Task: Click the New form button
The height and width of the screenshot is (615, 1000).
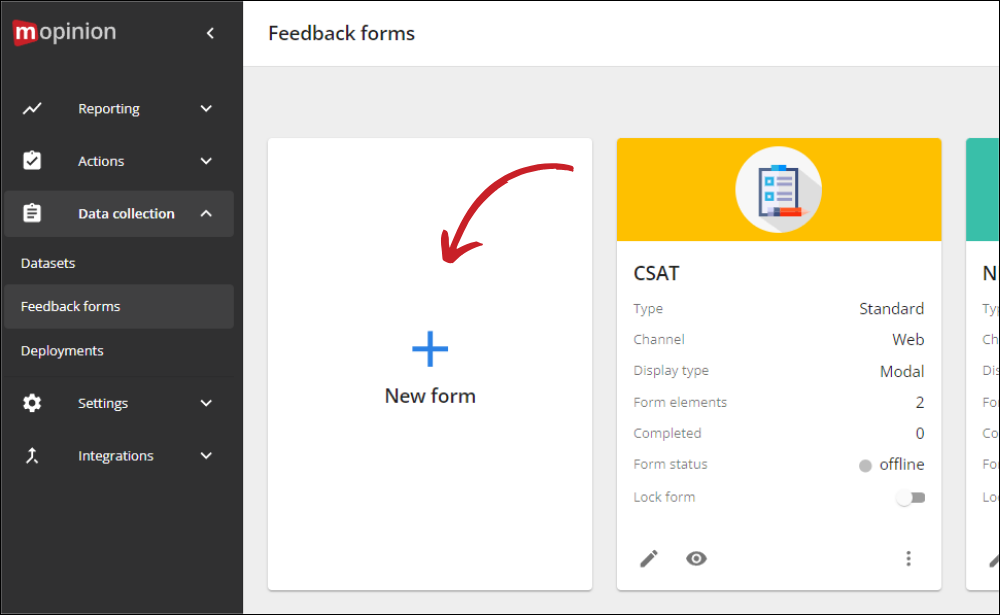Action: point(430,395)
